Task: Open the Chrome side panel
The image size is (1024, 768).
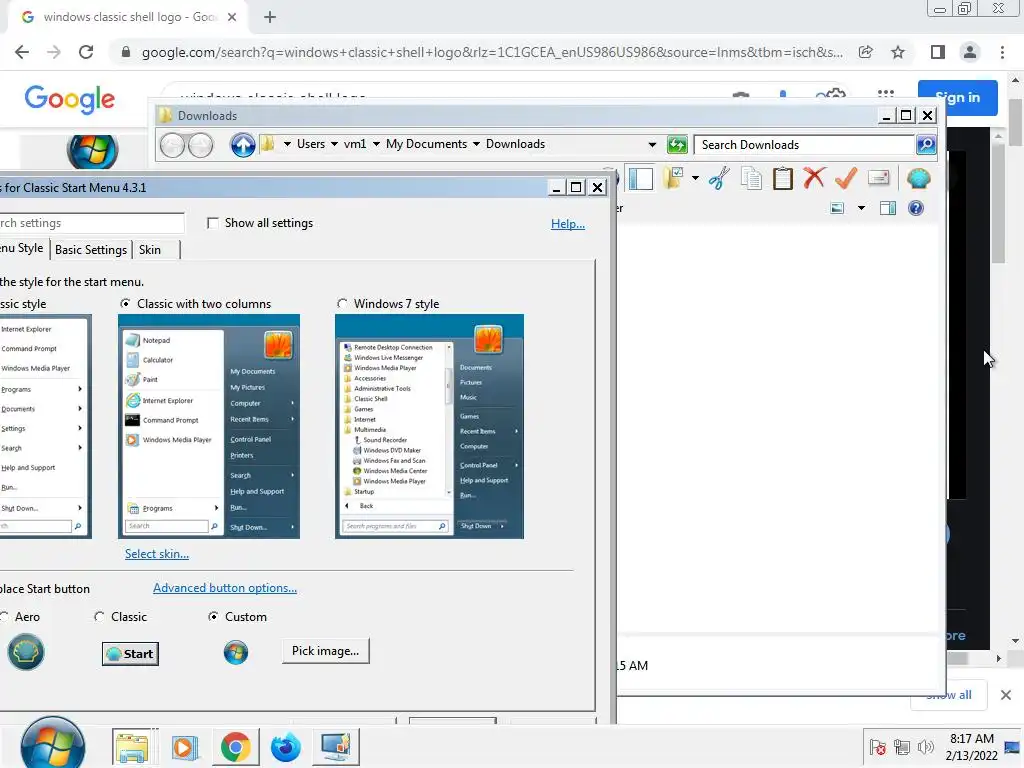Action: [x=938, y=52]
